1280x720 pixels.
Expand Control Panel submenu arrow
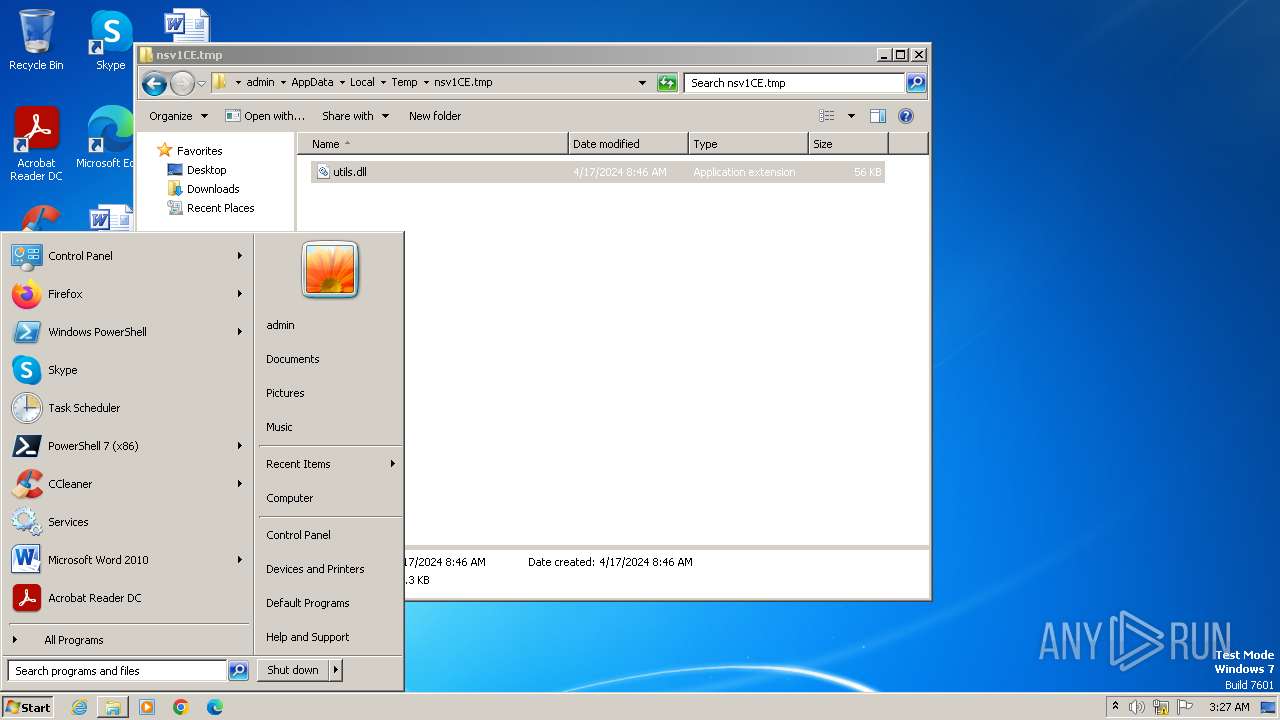coord(240,256)
